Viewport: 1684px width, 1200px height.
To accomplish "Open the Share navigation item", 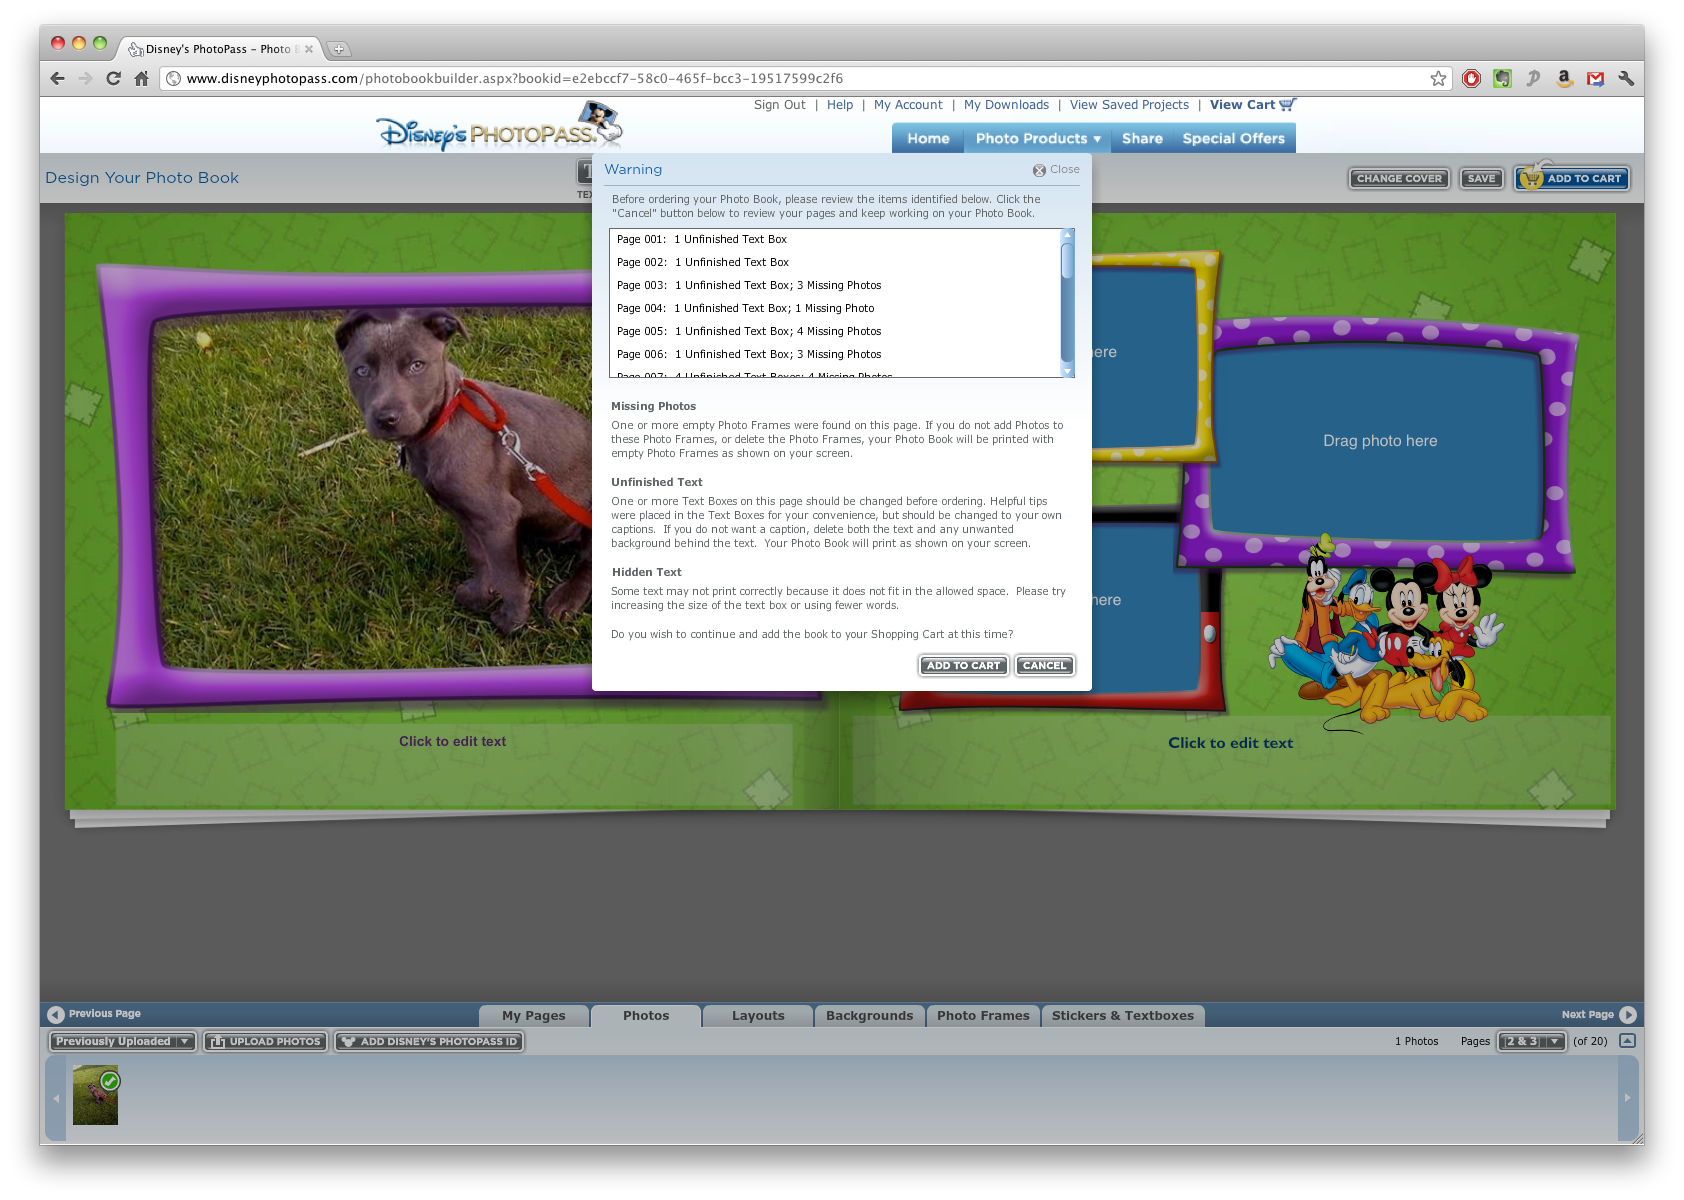I will tap(1142, 139).
